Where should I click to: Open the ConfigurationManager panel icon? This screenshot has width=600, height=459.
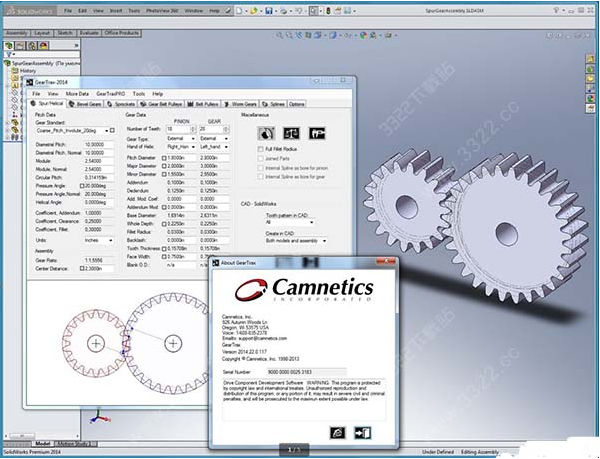[32, 46]
